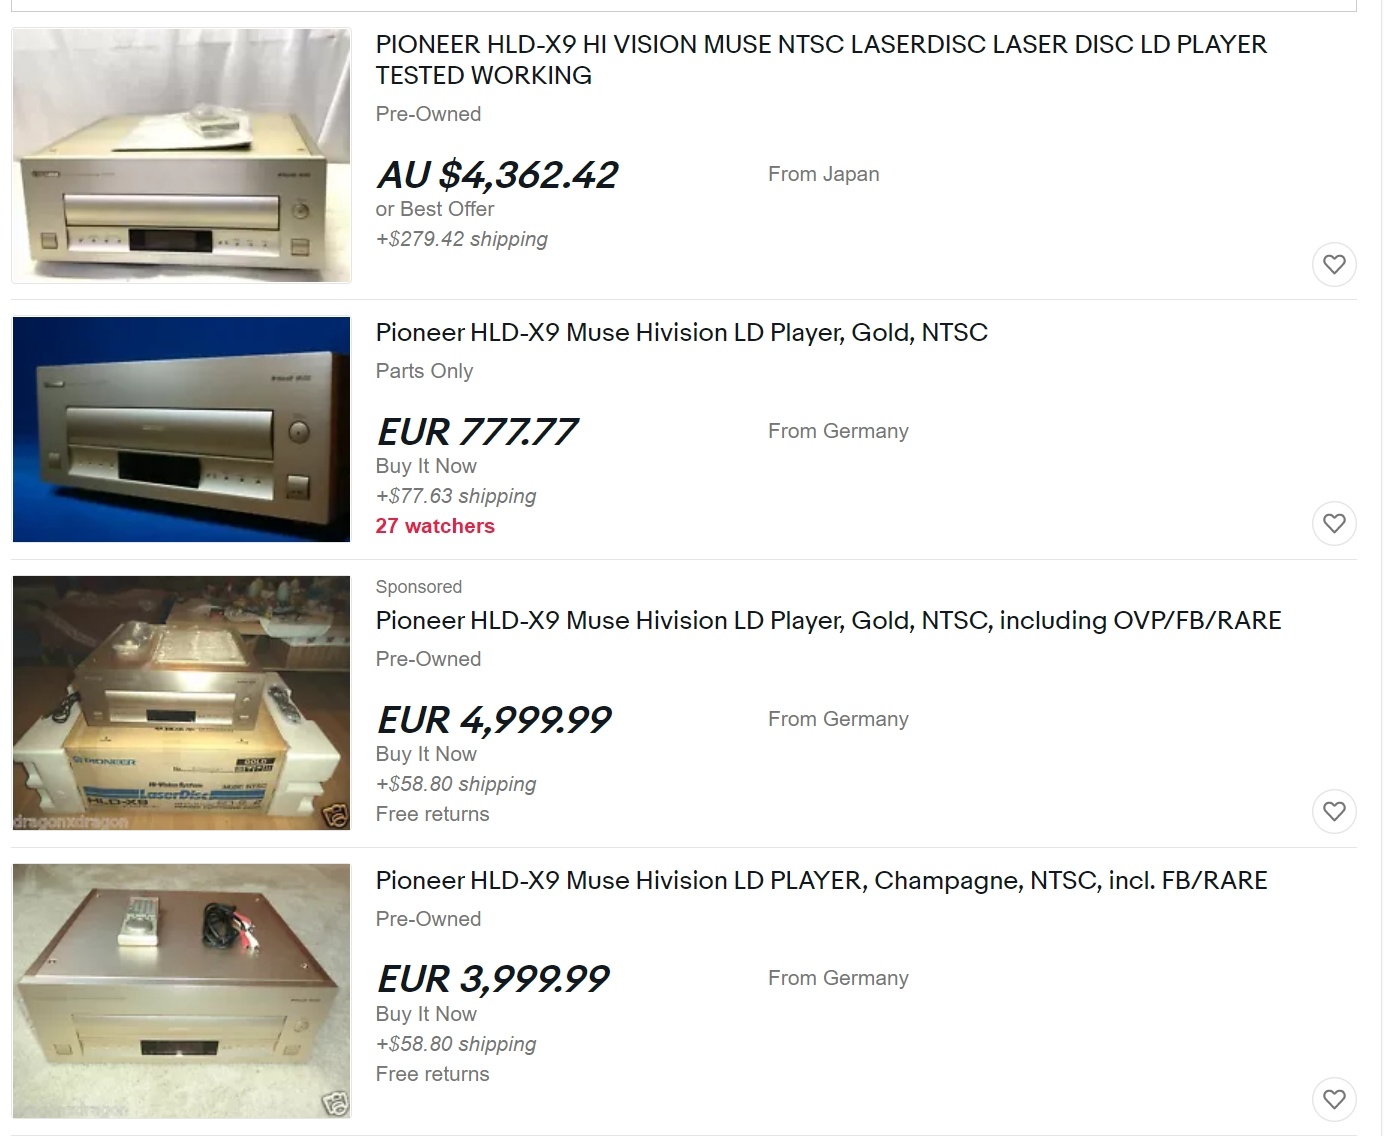
Task: Open the Champagne NTSC incl. FB/RARE title
Action: coord(821,881)
